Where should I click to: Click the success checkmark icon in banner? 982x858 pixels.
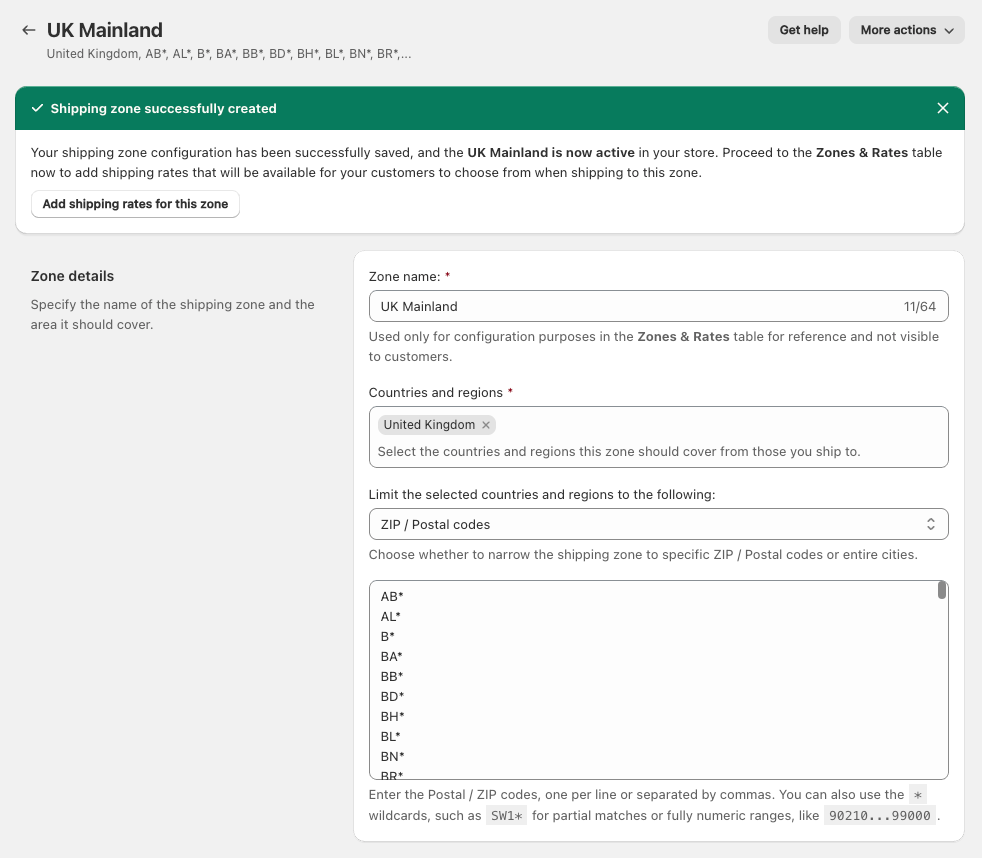[x=37, y=108]
